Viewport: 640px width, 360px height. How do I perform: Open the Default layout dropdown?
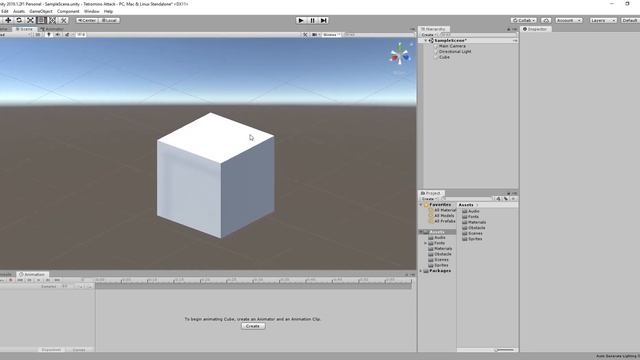click(x=630, y=20)
